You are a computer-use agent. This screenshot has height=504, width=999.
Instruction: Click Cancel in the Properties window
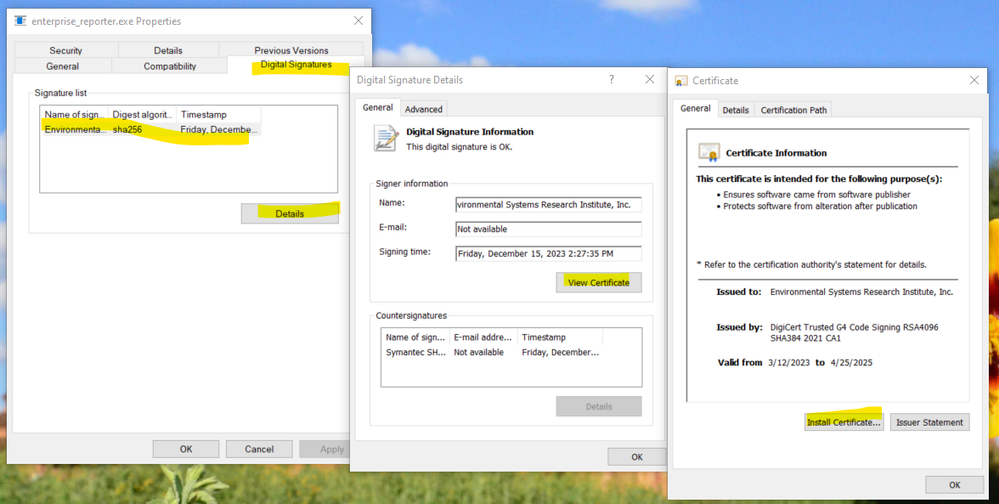click(259, 449)
